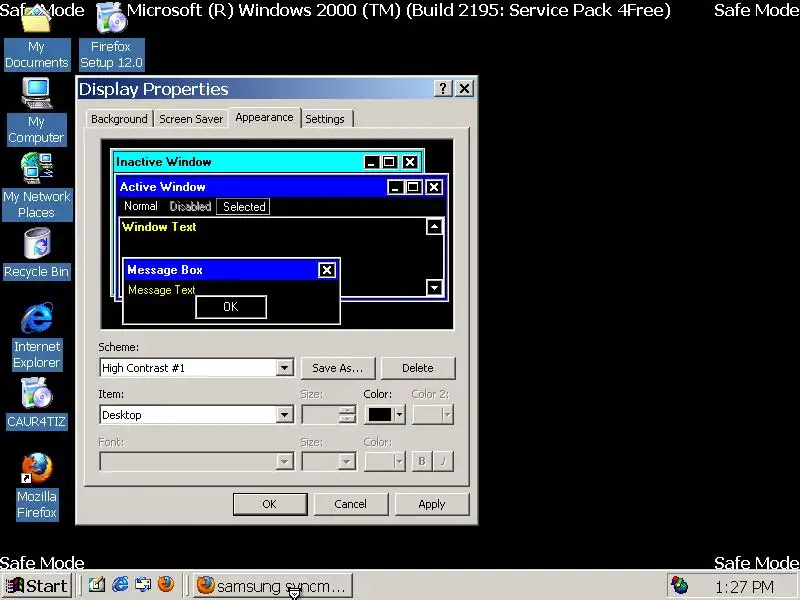Click the preview scrollbar down arrow
The width and height of the screenshot is (800, 600).
434,288
